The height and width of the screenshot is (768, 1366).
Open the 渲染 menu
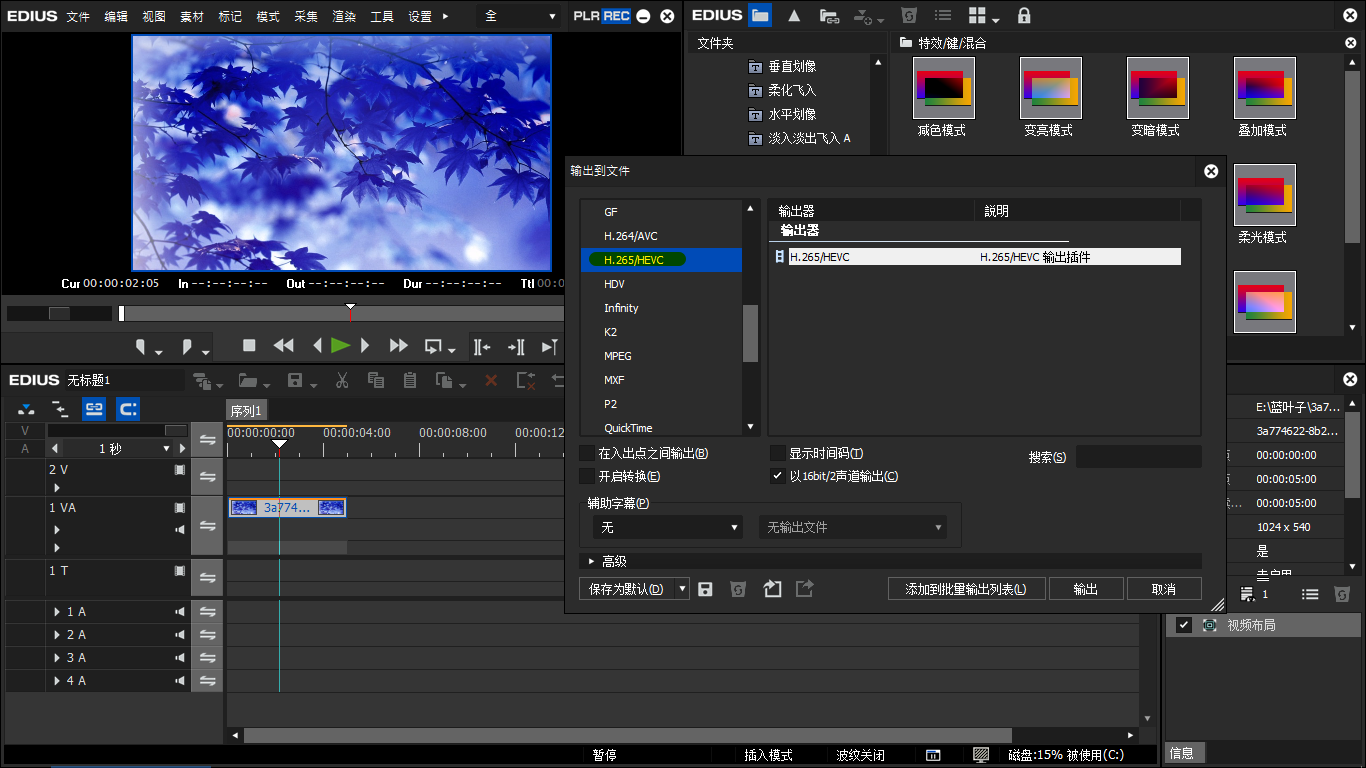pyautogui.click(x=344, y=17)
